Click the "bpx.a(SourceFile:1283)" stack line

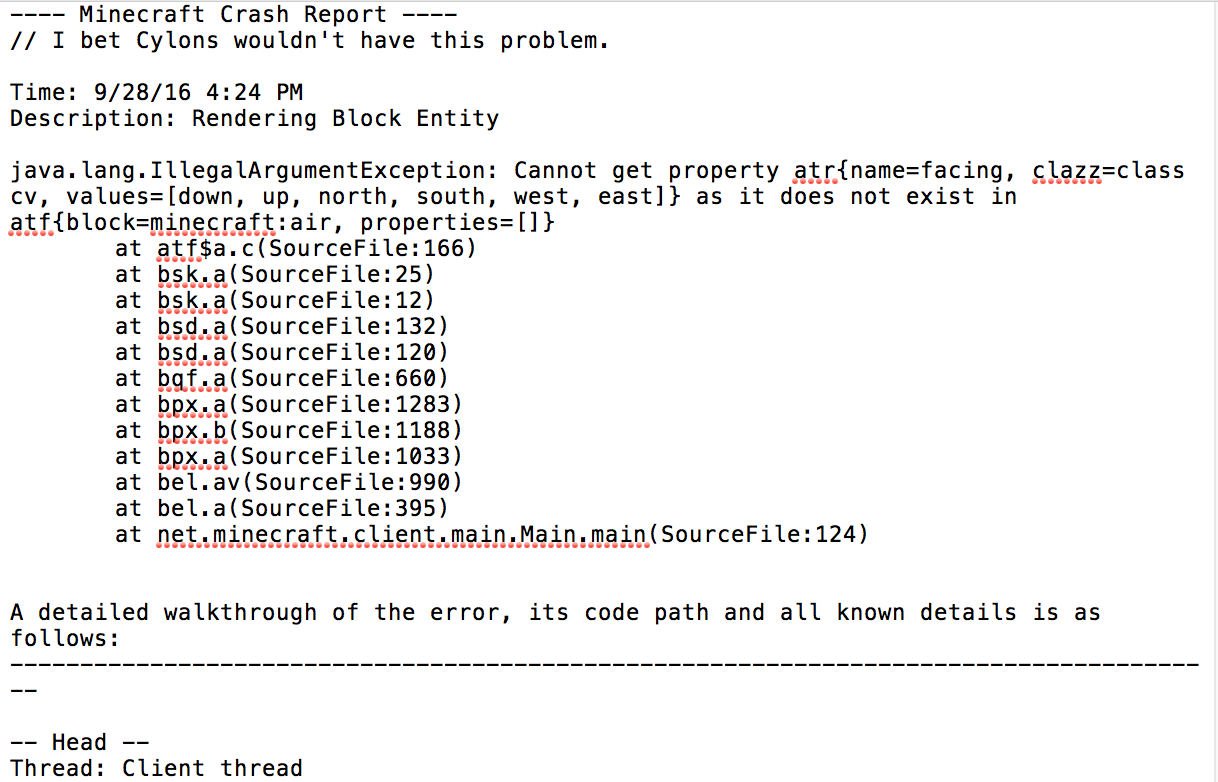coord(309,404)
